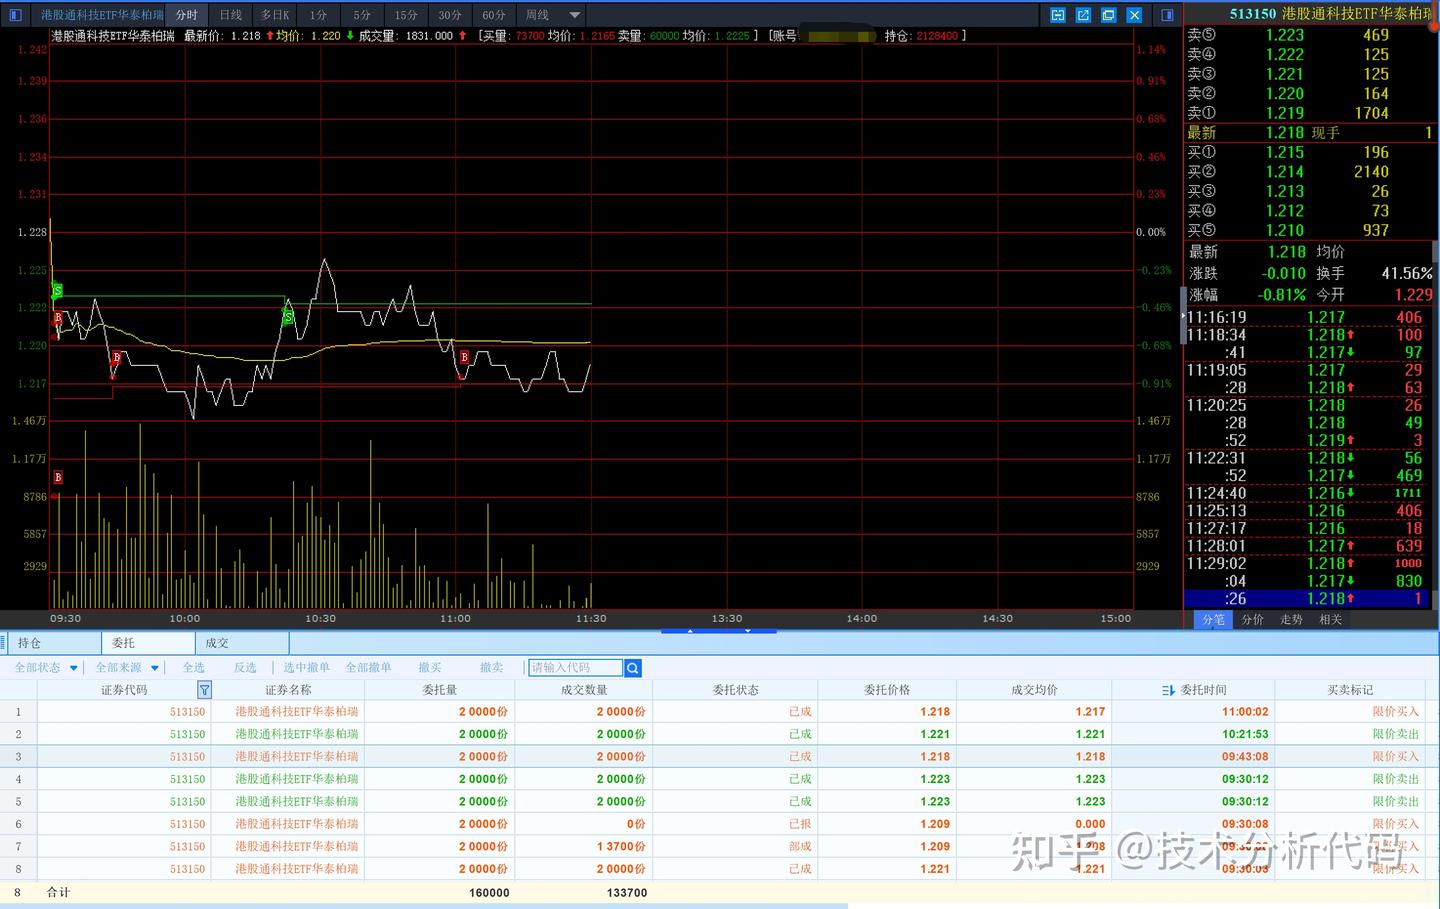Click the up arrow on the panel divider
The height and width of the screenshot is (909, 1440).
tap(690, 631)
